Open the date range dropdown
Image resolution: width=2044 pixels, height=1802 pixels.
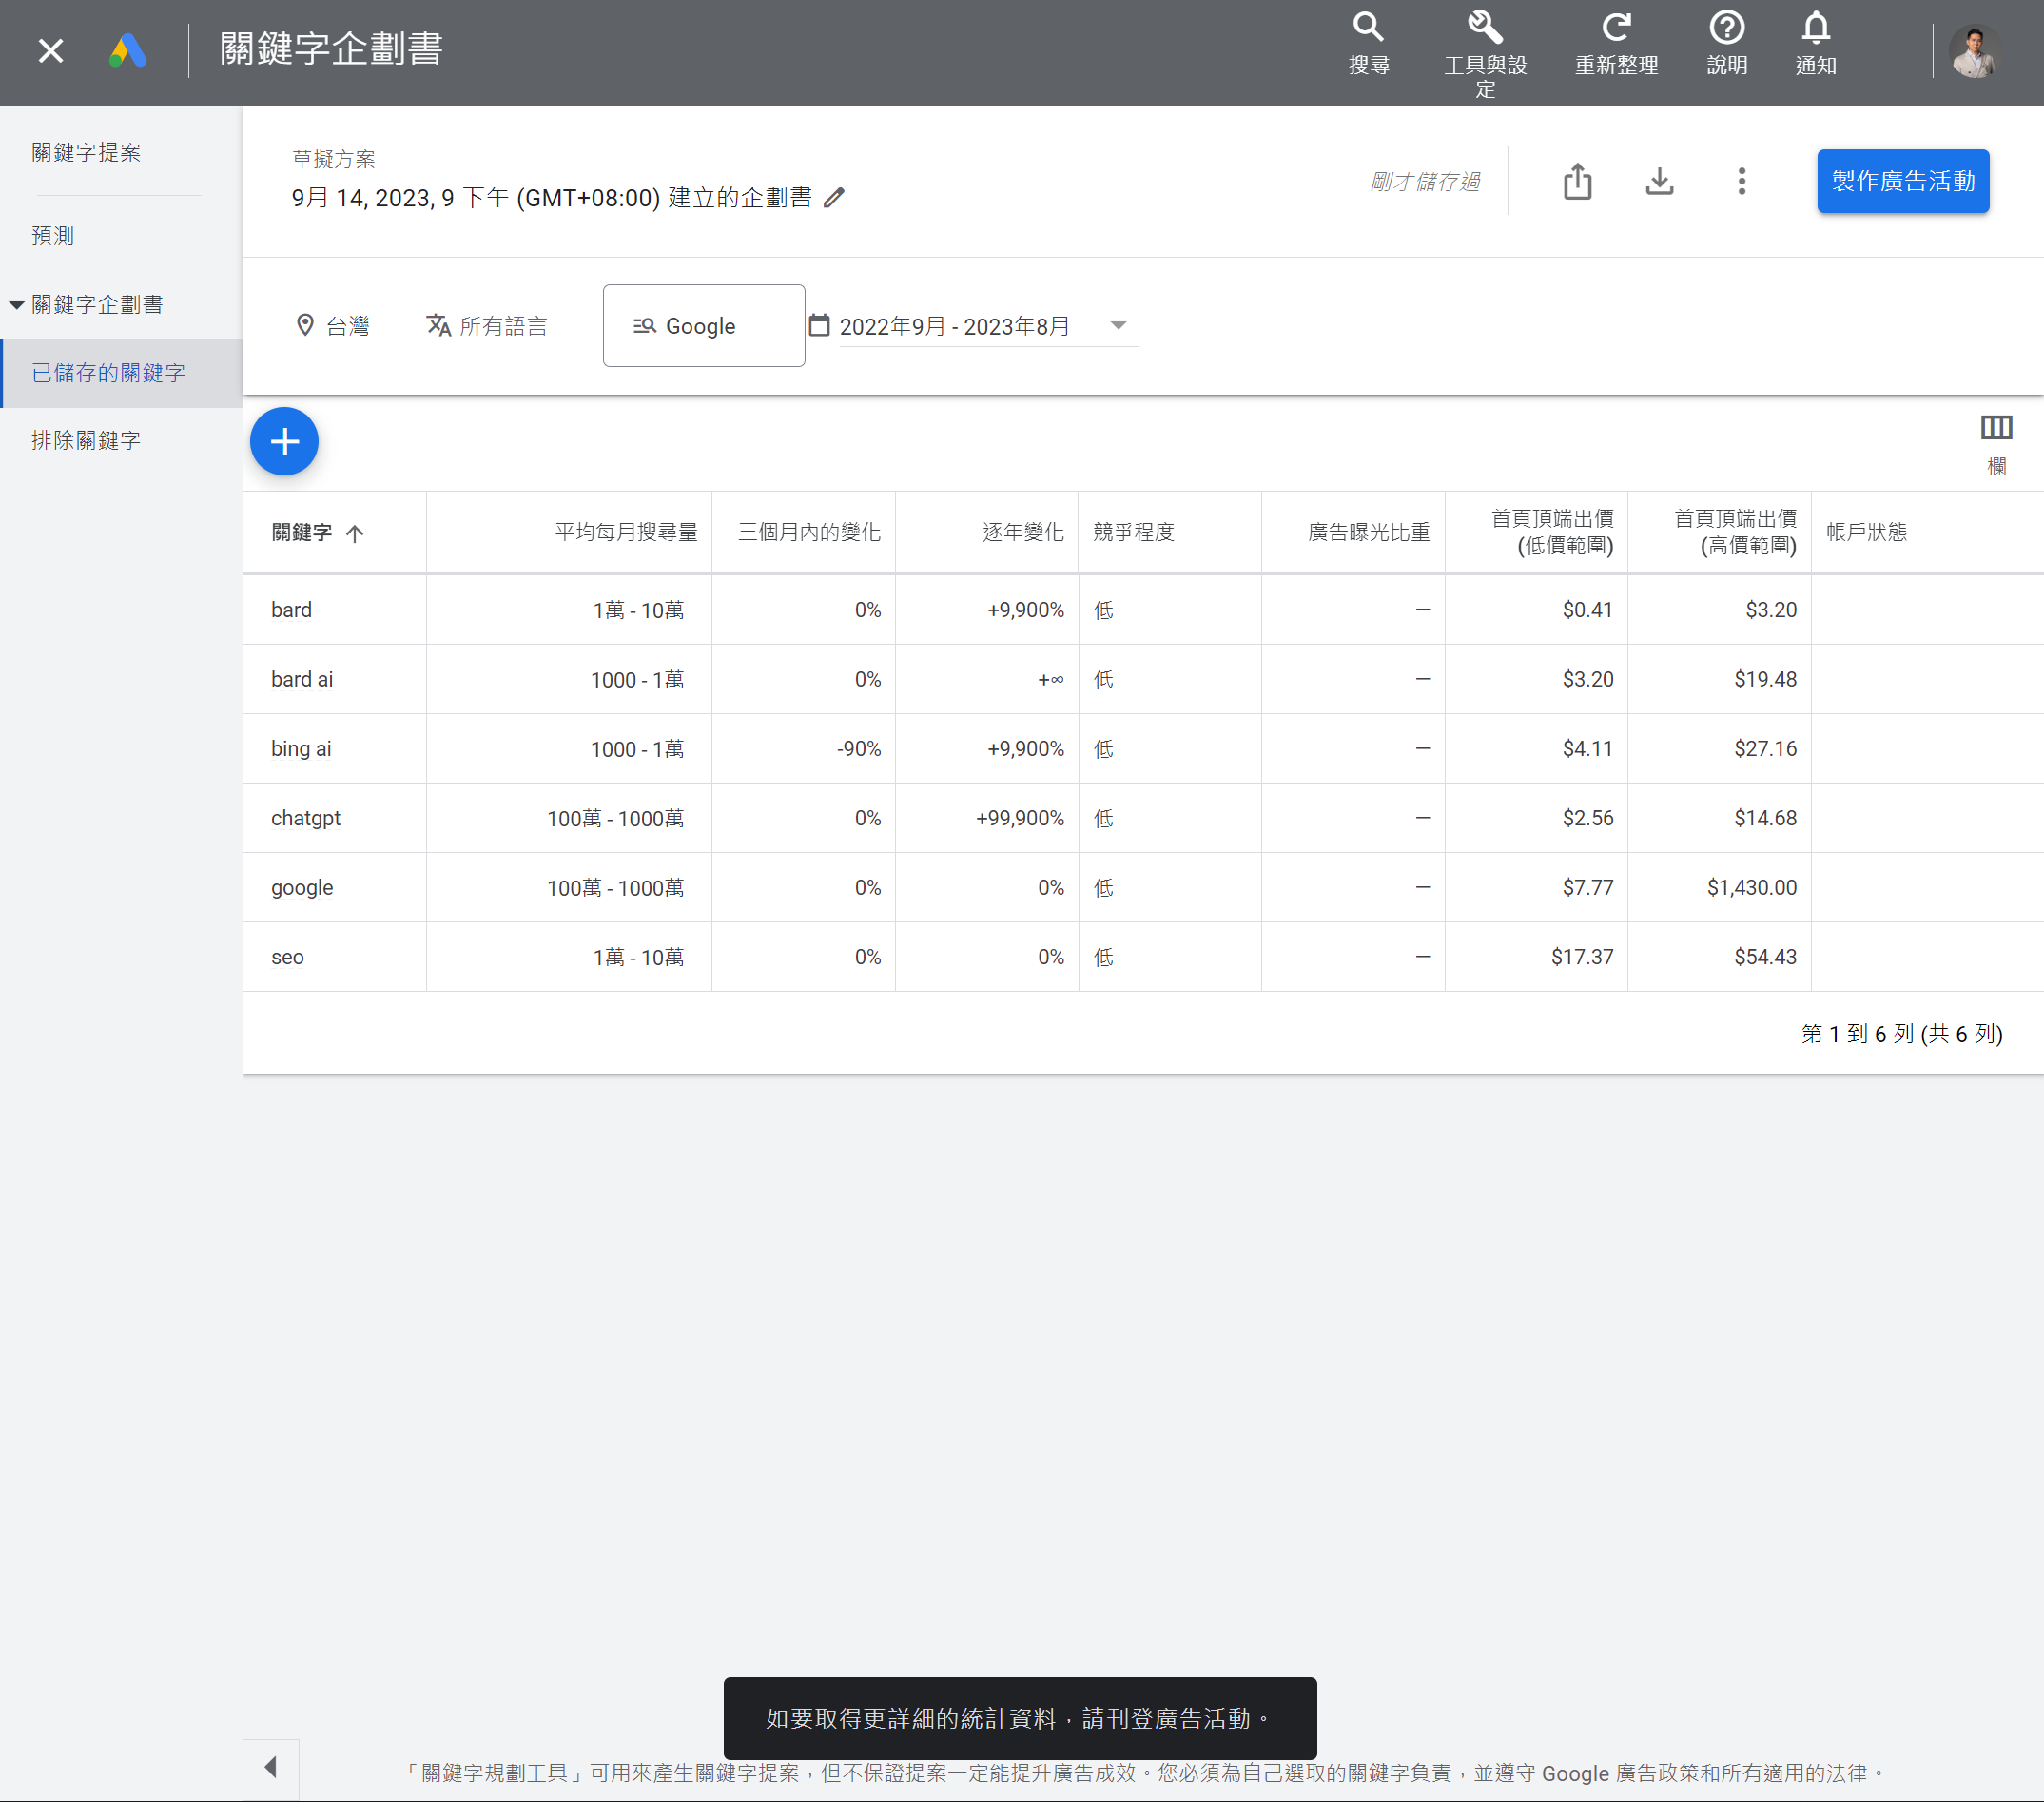[x=1117, y=326]
